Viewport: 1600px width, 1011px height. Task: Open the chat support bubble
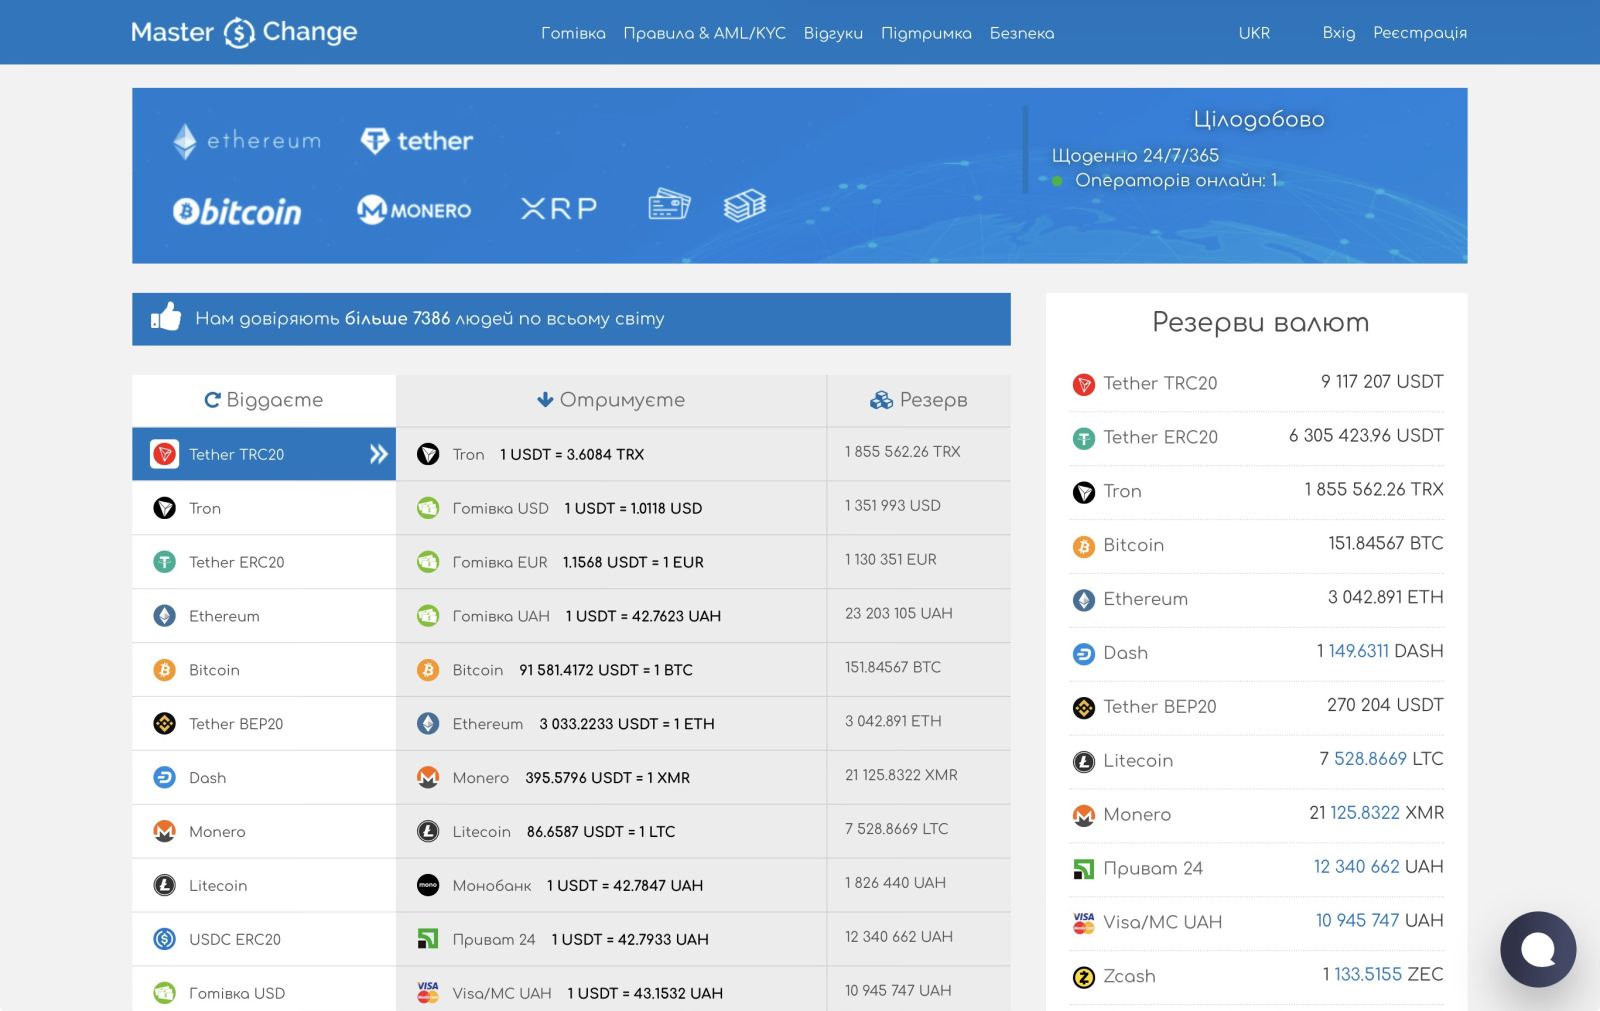(x=1537, y=949)
